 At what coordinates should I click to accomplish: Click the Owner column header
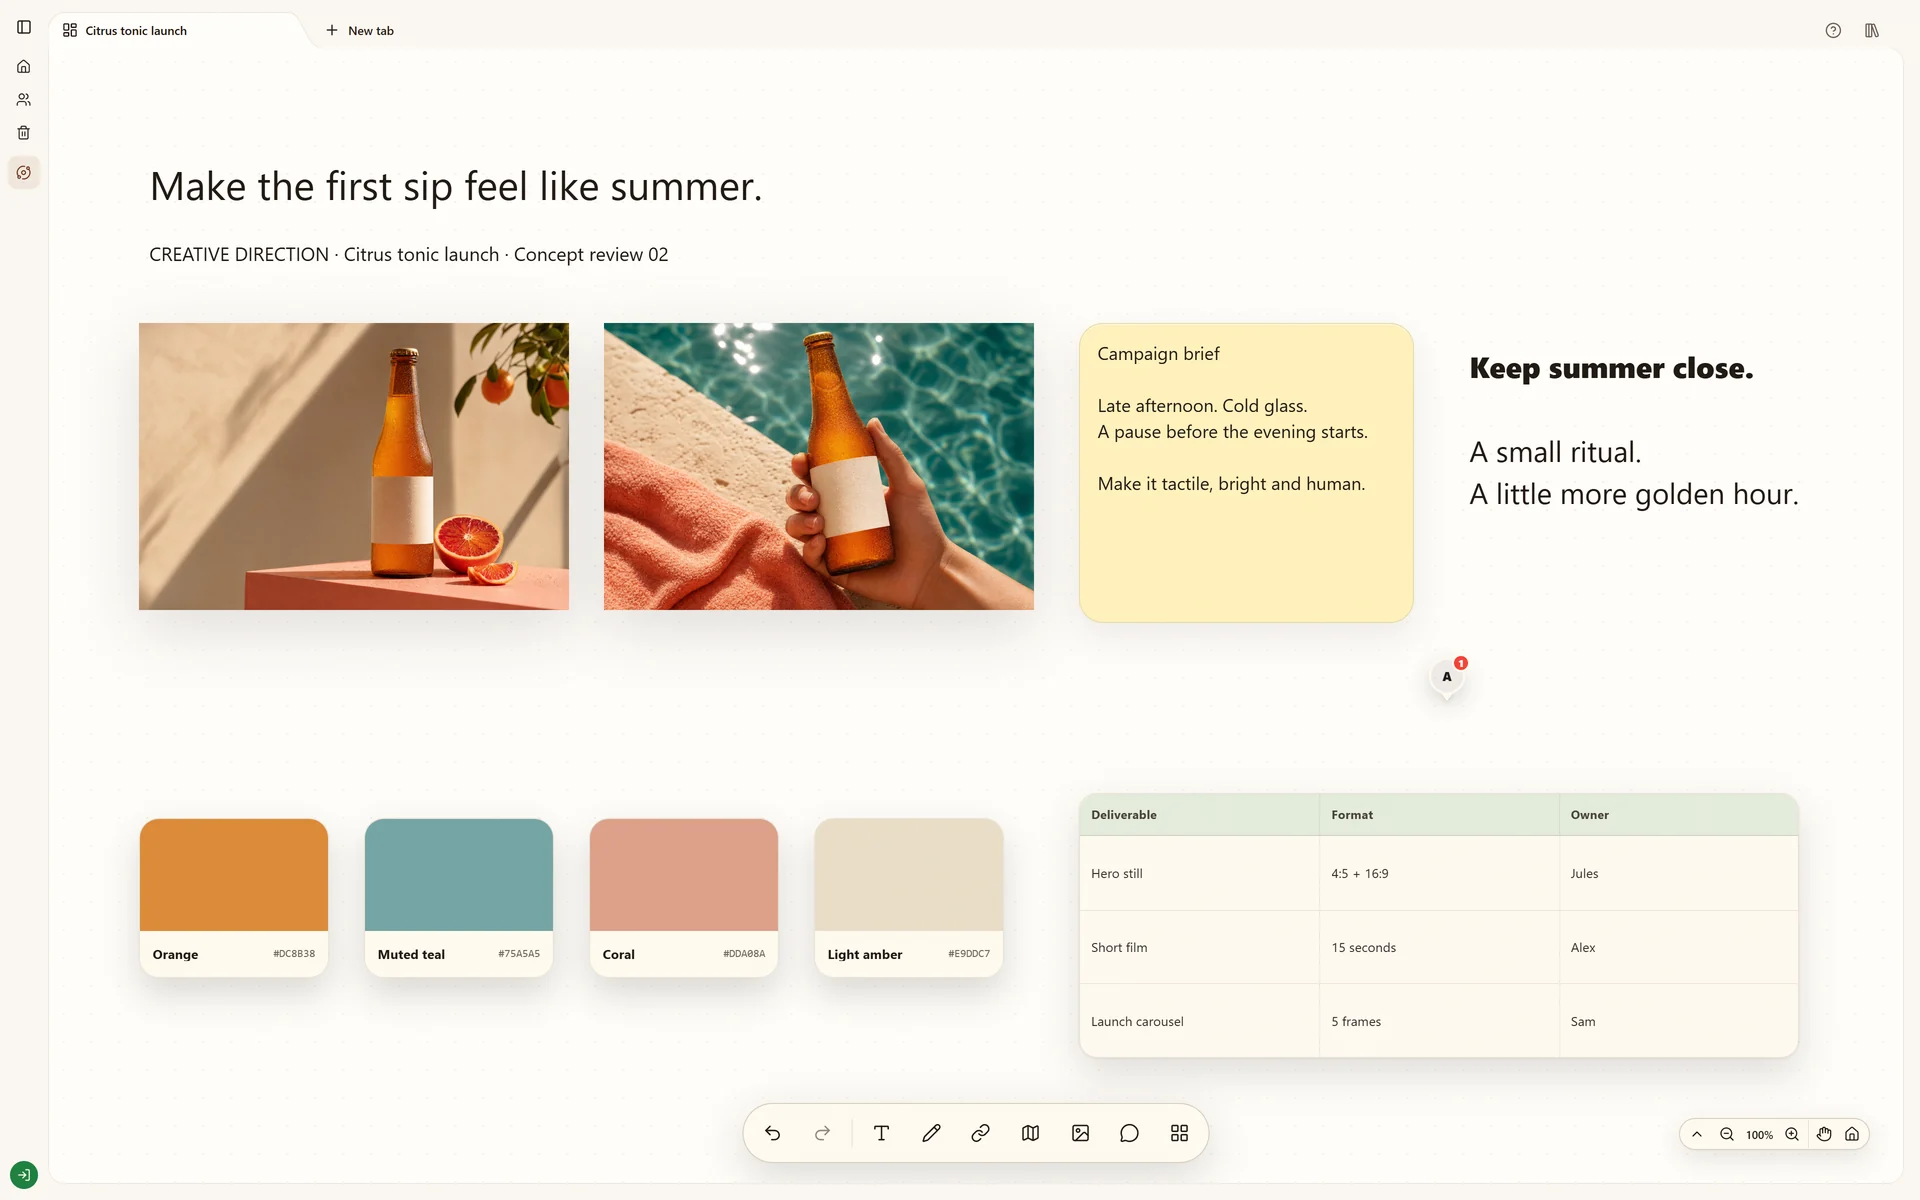click(1679, 815)
